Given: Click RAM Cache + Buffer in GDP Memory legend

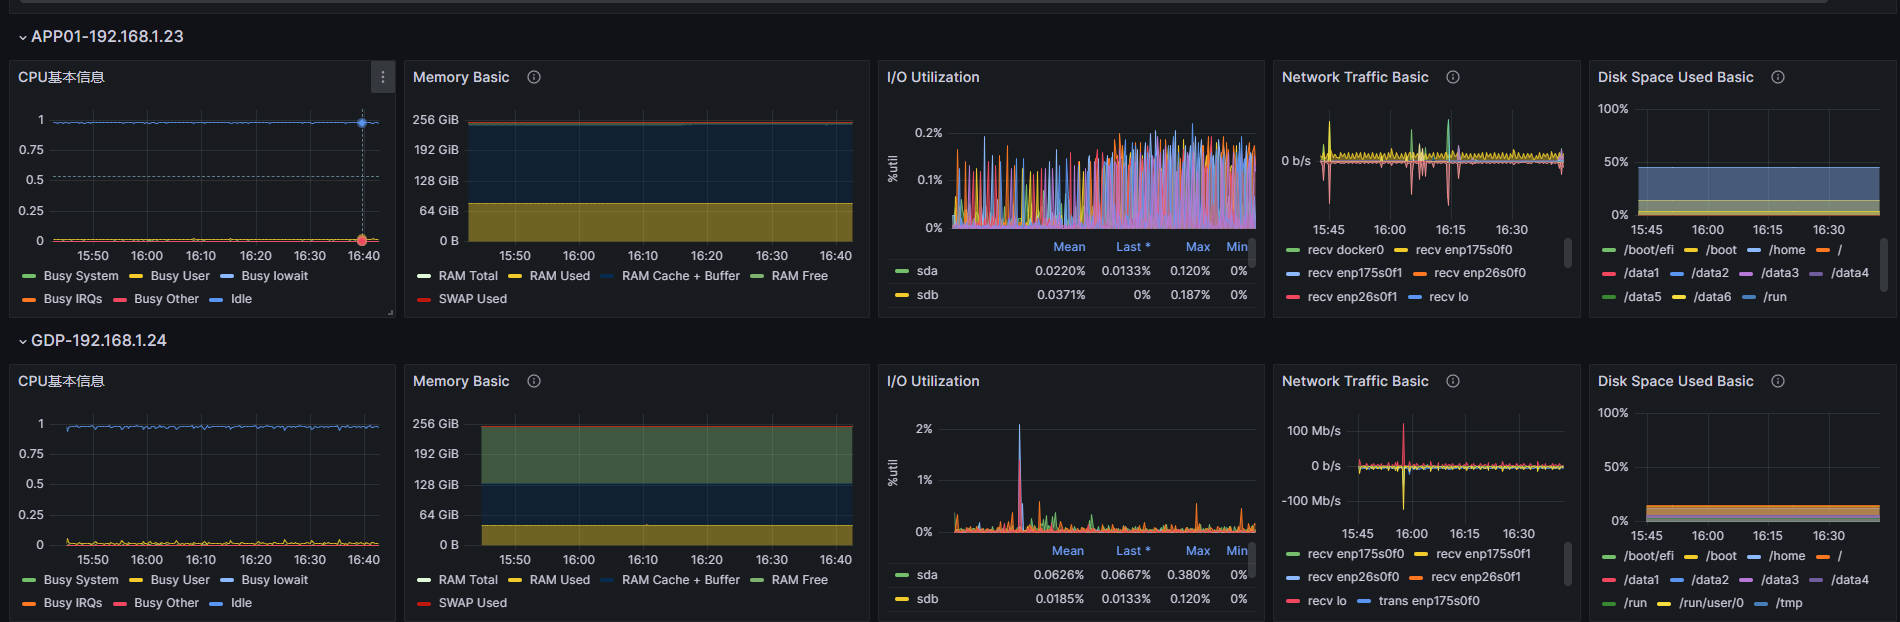Looking at the screenshot, I should coord(681,580).
